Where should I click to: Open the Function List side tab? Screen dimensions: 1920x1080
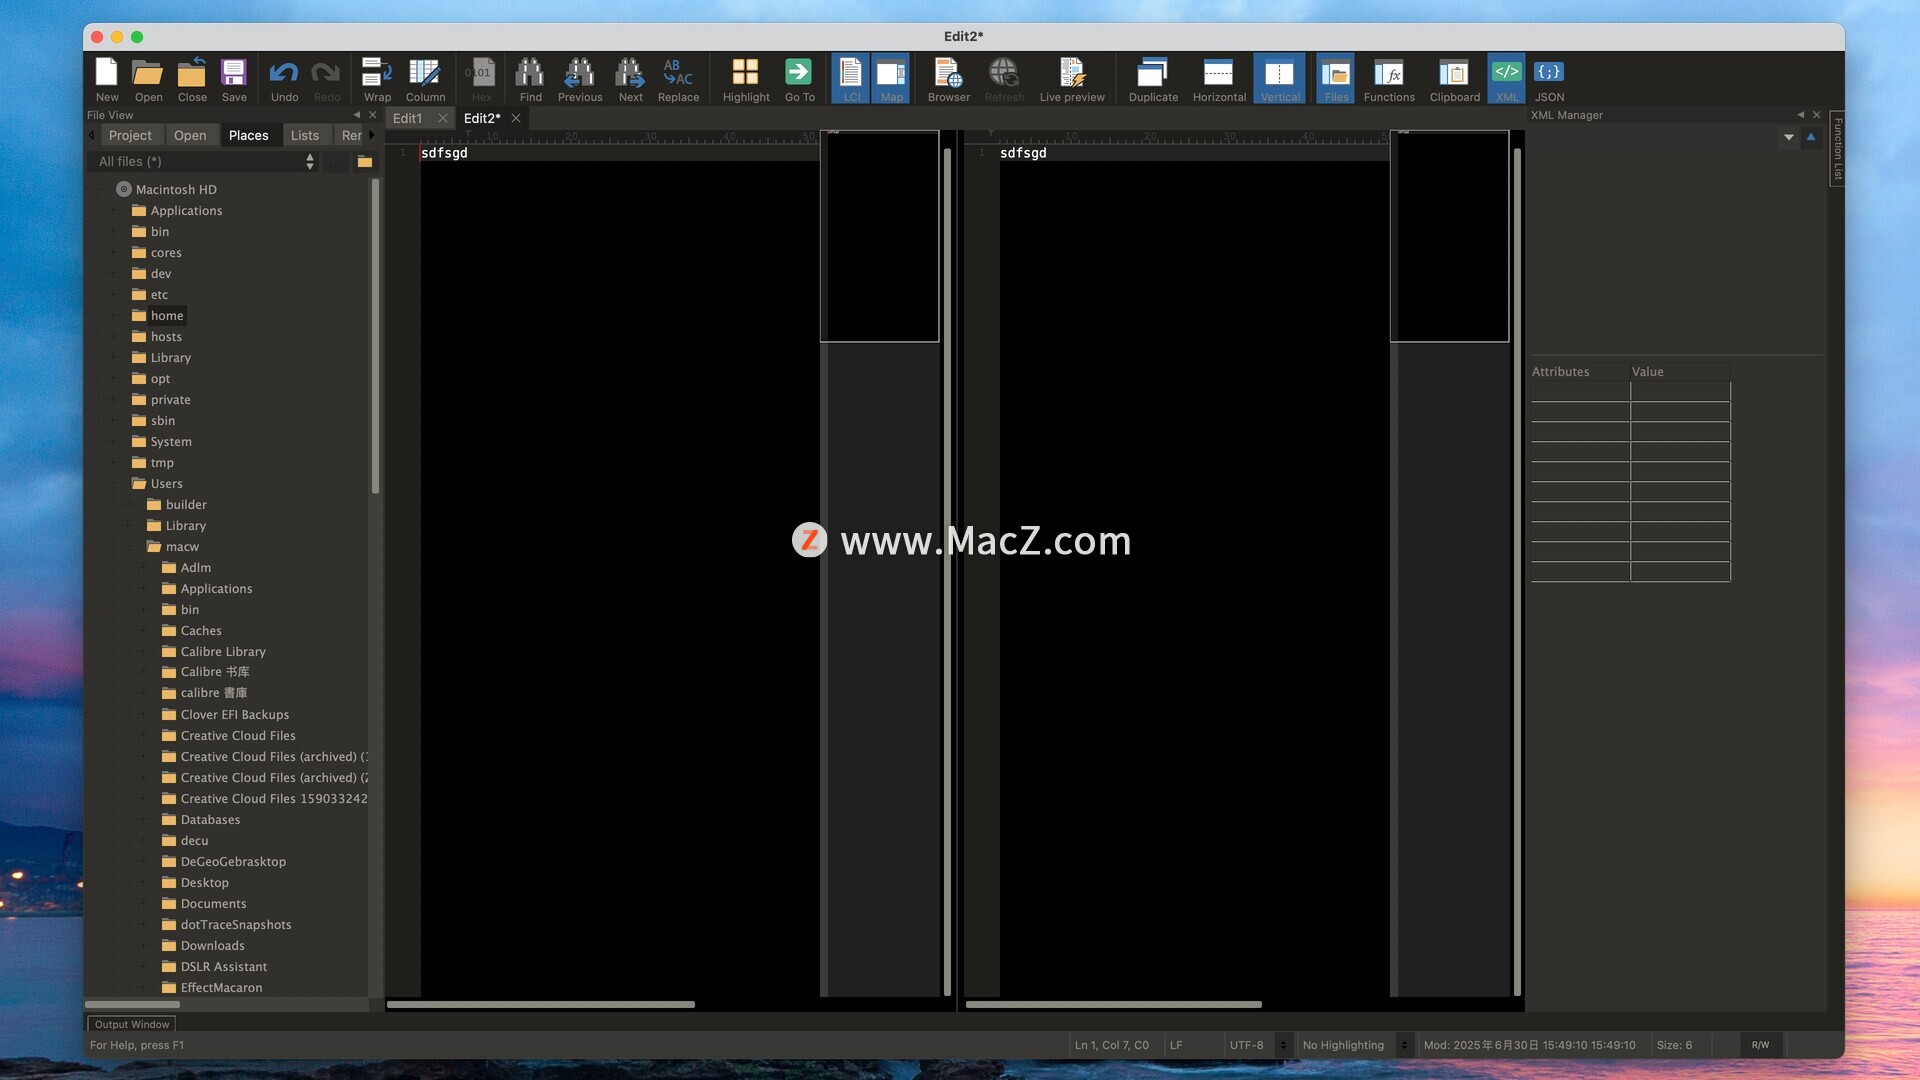[1837, 149]
